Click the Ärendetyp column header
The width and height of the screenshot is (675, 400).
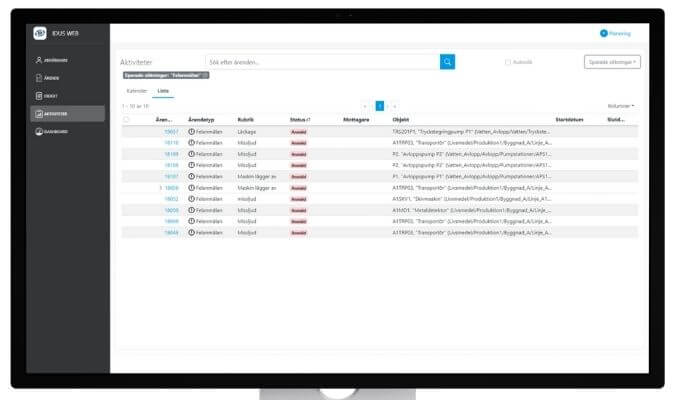coord(201,120)
